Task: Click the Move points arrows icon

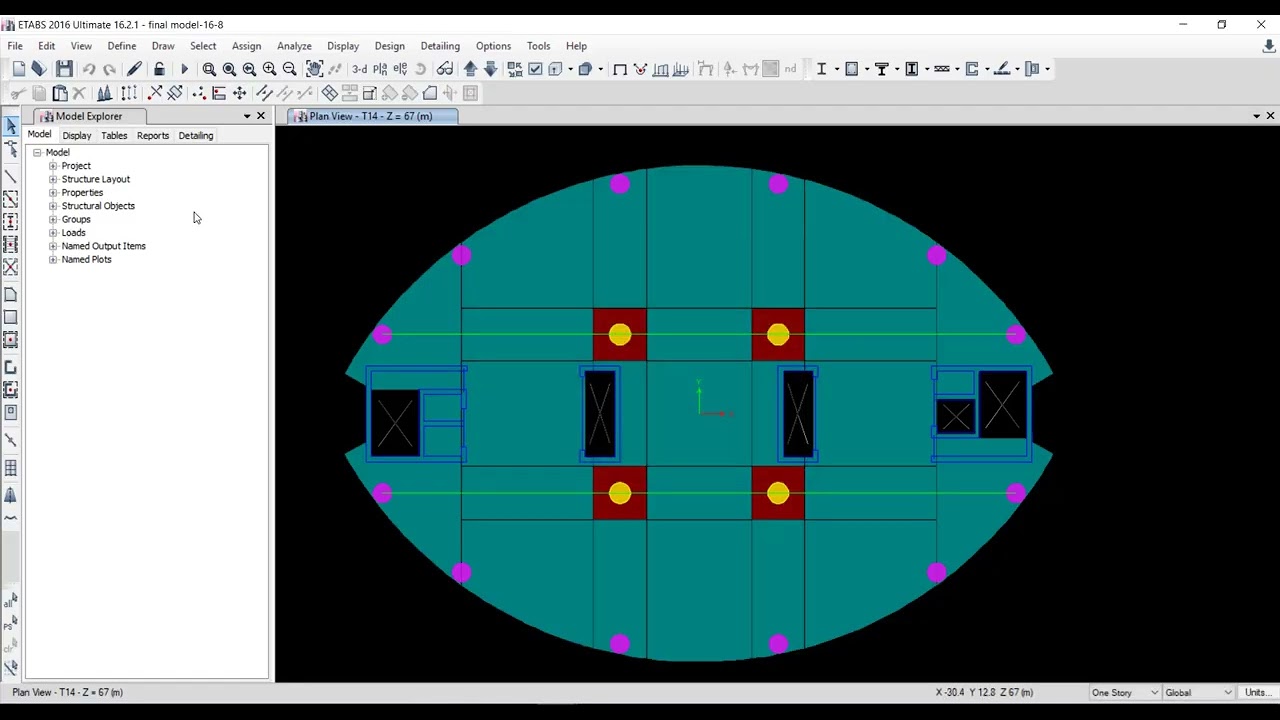Action: click(239, 93)
